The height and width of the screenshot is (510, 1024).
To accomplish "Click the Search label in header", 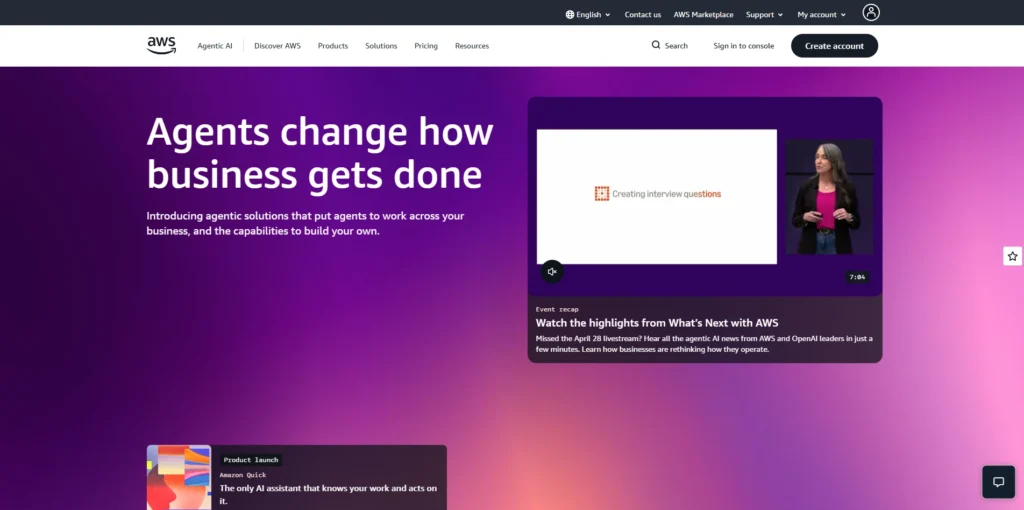I will [676, 46].
